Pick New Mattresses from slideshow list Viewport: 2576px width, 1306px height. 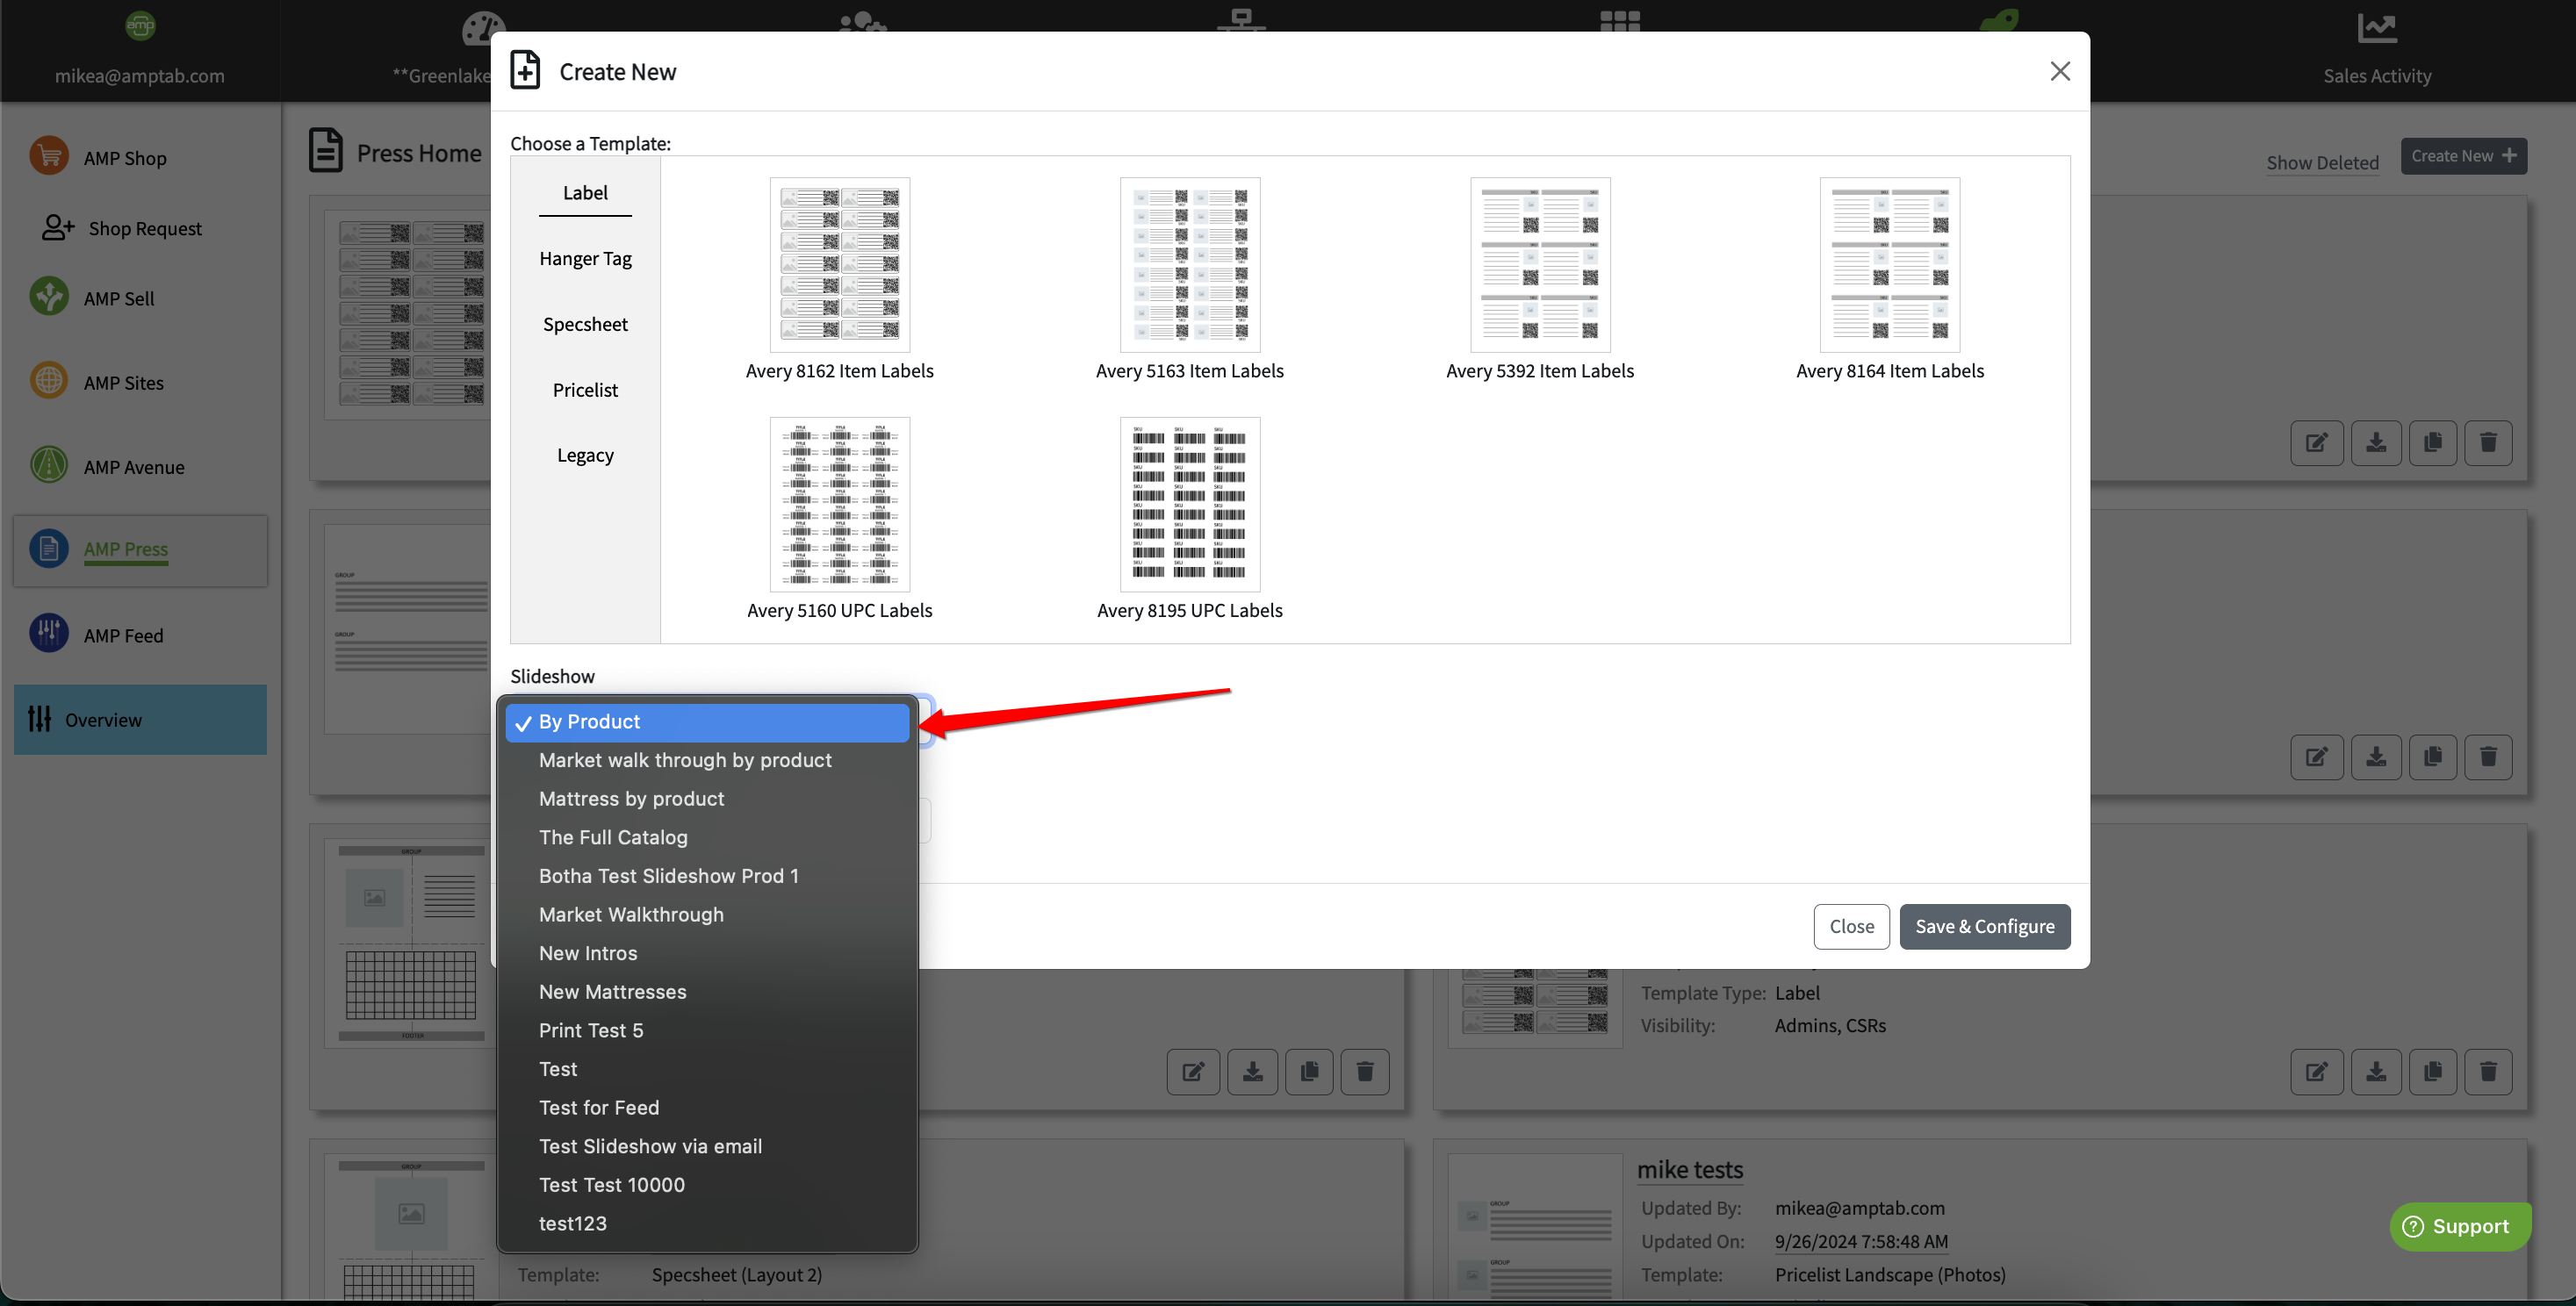(x=612, y=991)
